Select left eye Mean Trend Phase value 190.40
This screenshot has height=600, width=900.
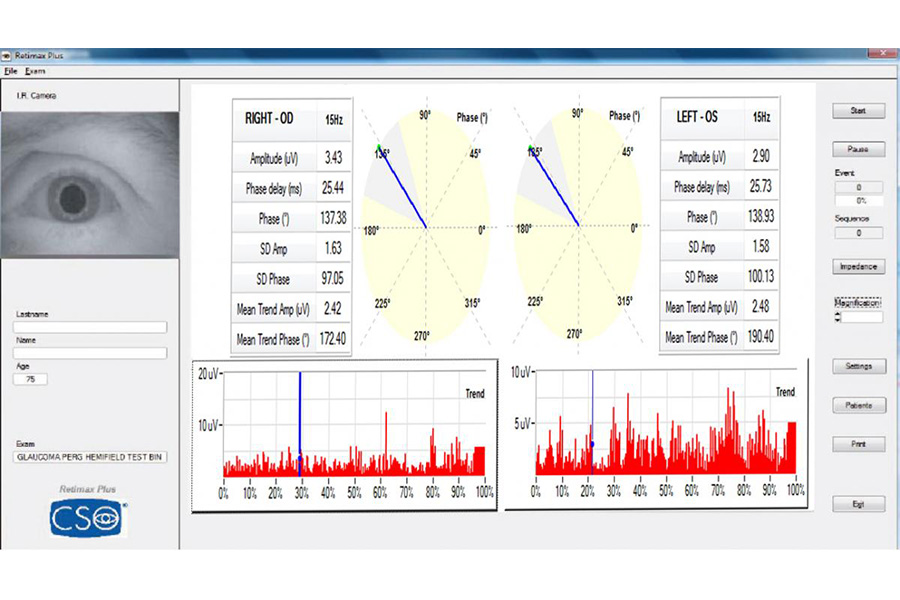[x=761, y=336]
